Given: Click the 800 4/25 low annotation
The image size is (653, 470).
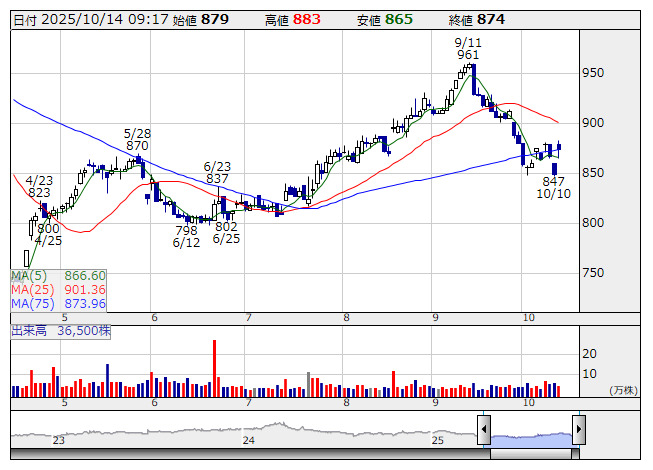Looking at the screenshot, I should click(x=48, y=235).
